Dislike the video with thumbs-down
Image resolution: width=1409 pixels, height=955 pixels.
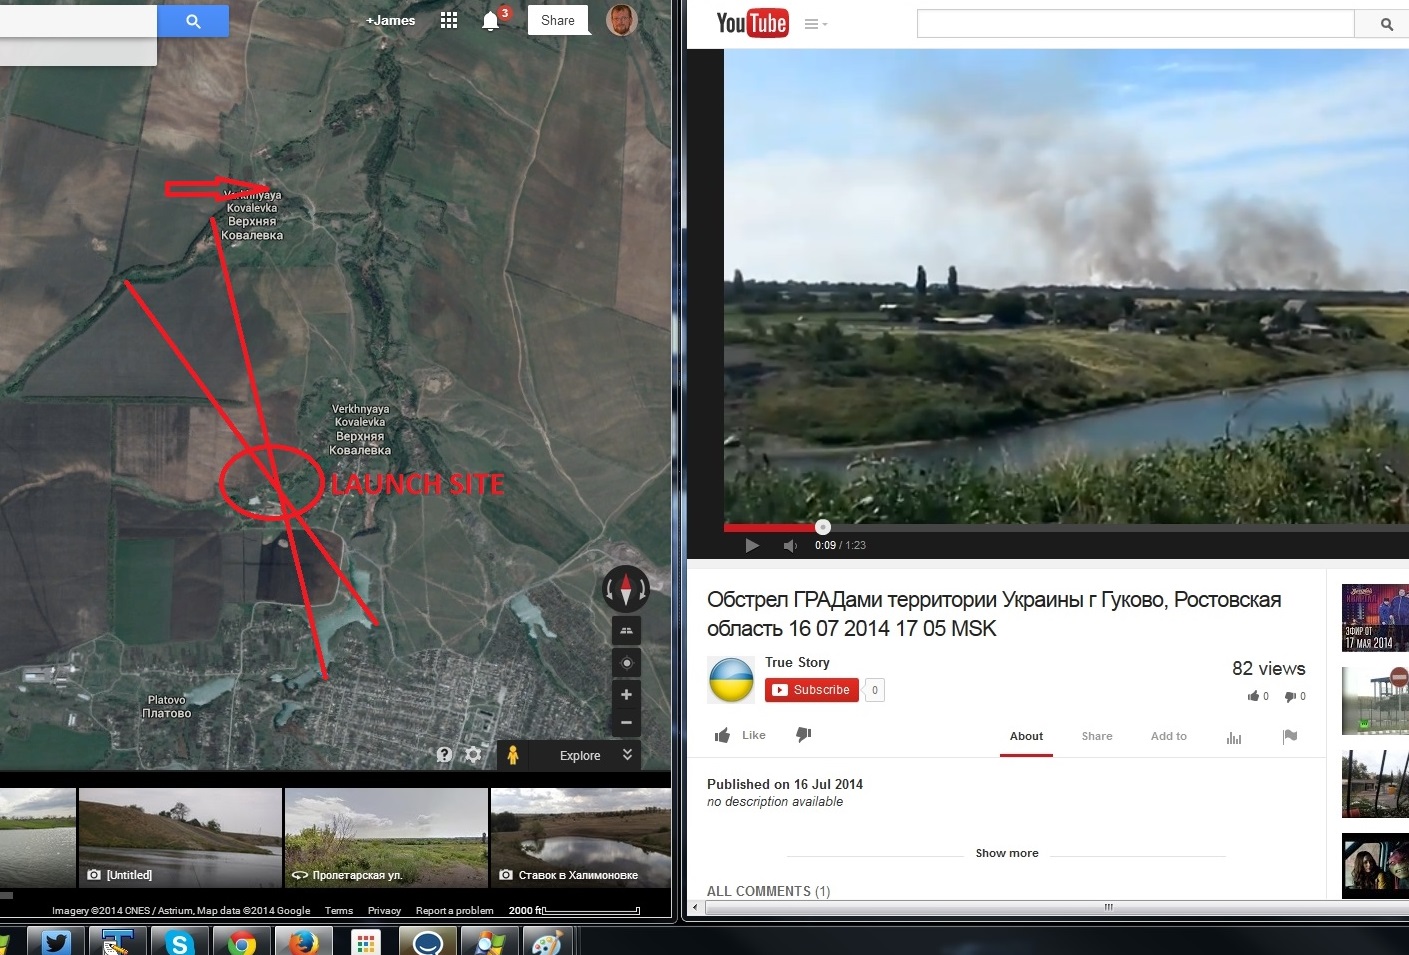[x=803, y=735]
